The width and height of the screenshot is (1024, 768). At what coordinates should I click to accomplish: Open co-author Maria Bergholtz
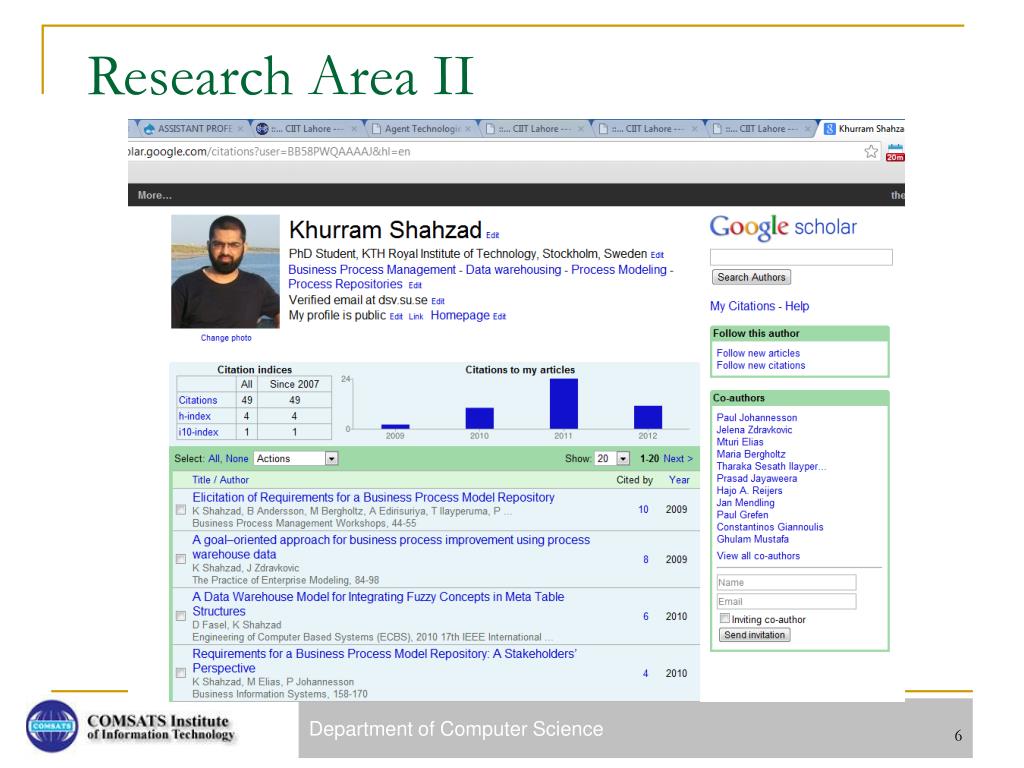coord(751,454)
